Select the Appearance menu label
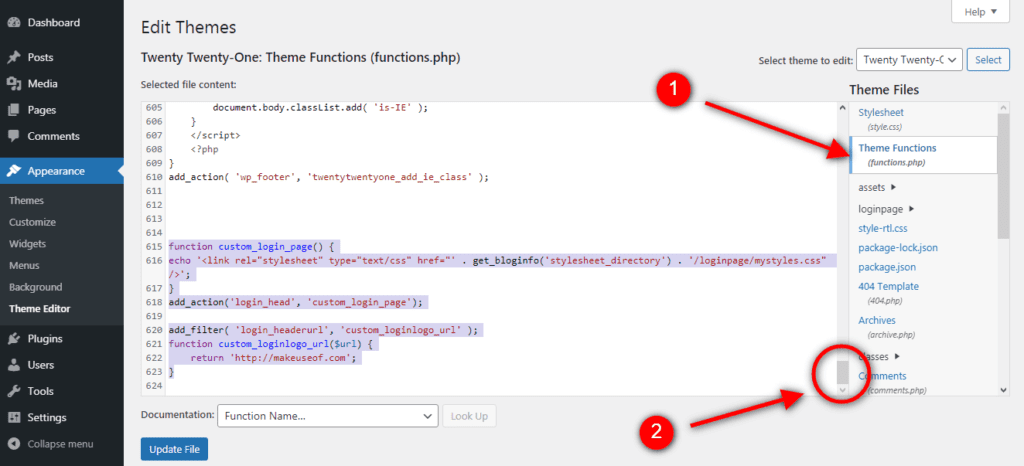The image size is (1024, 466). coord(56,171)
